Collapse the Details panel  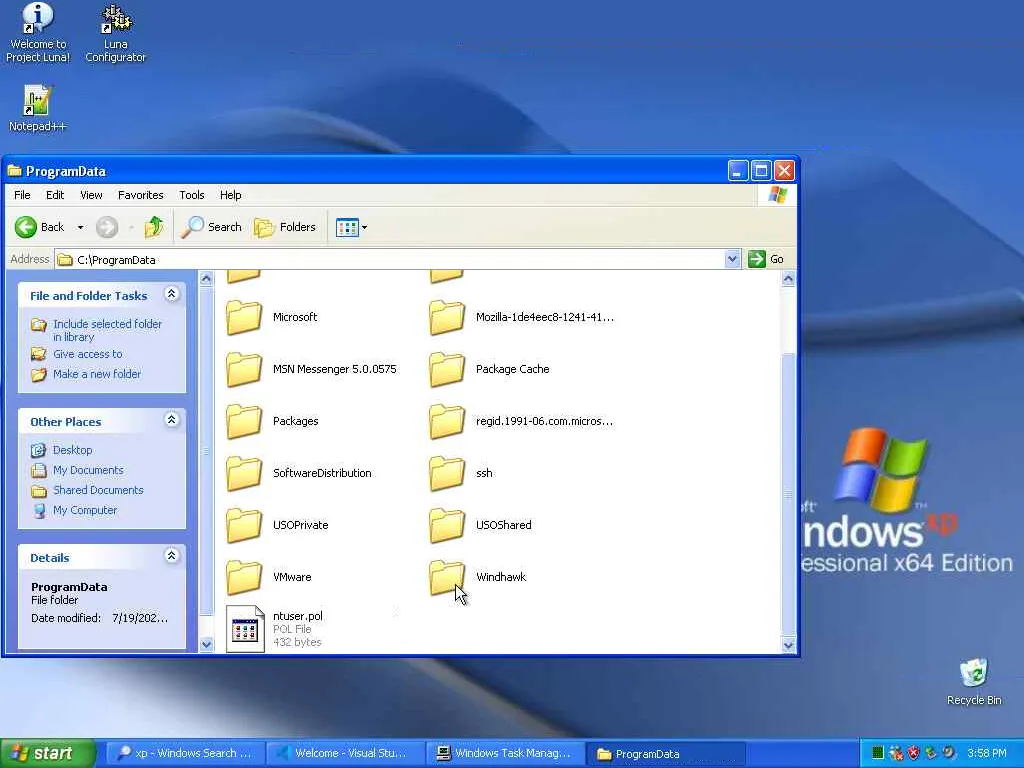[x=171, y=556]
